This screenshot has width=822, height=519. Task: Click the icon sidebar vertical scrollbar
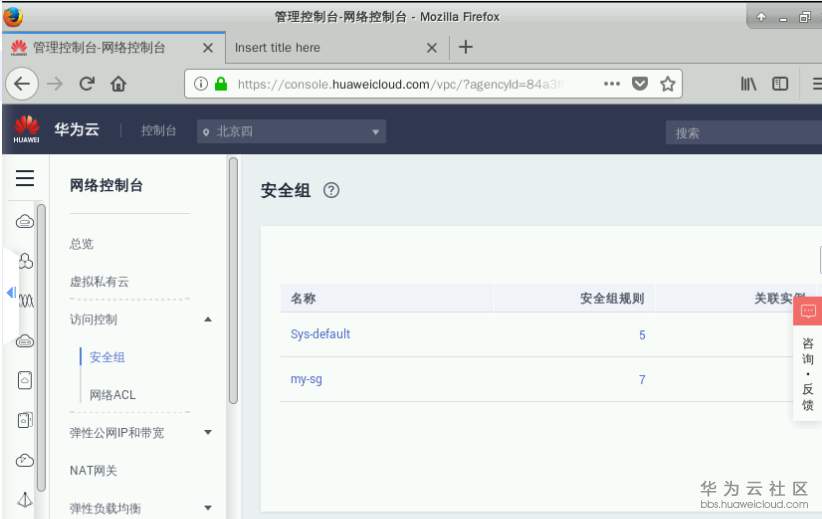point(41,348)
